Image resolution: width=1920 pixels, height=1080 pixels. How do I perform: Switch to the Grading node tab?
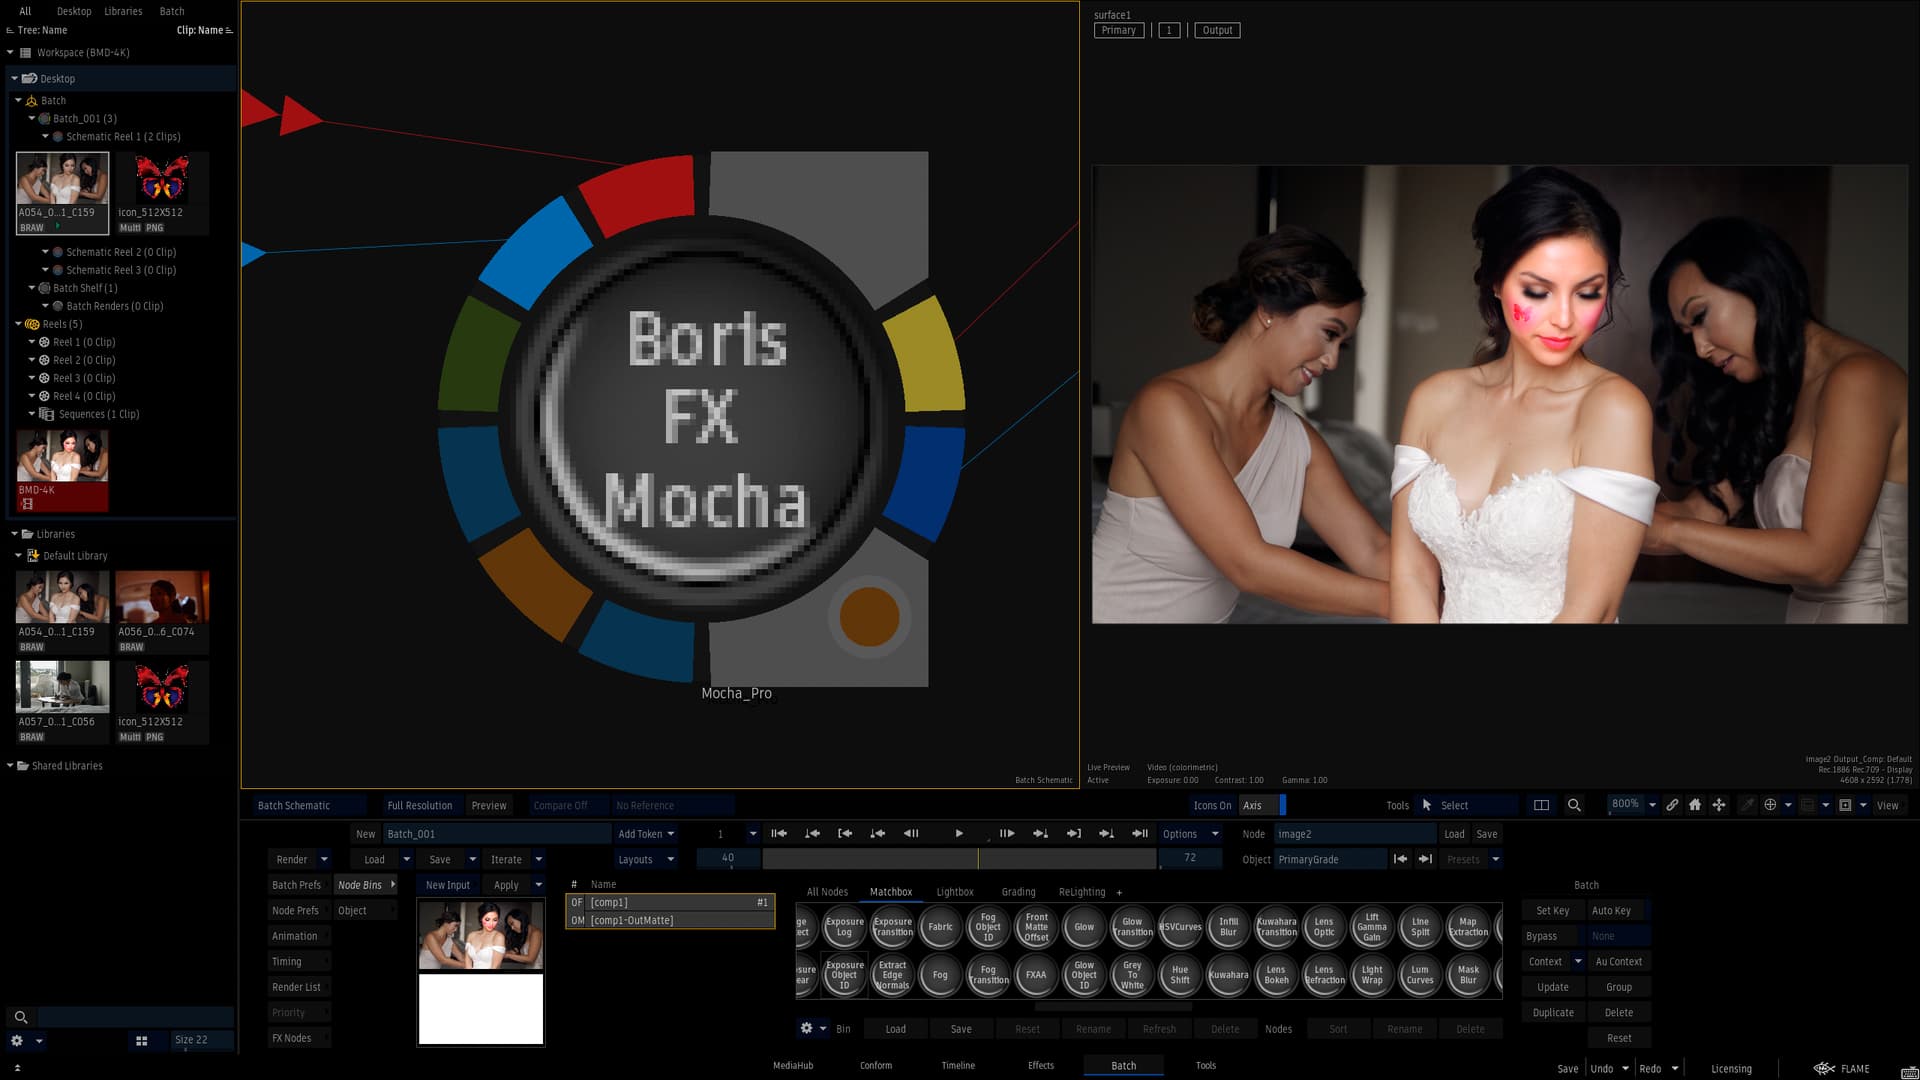pyautogui.click(x=1018, y=892)
